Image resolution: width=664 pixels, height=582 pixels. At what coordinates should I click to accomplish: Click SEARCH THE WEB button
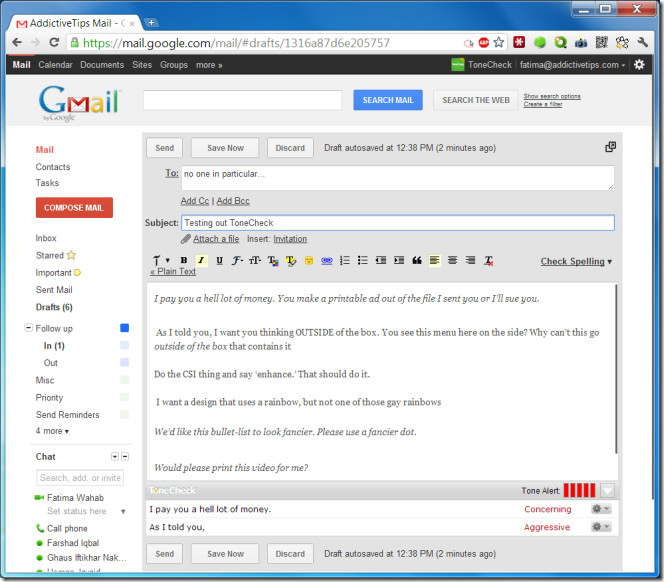(476, 100)
